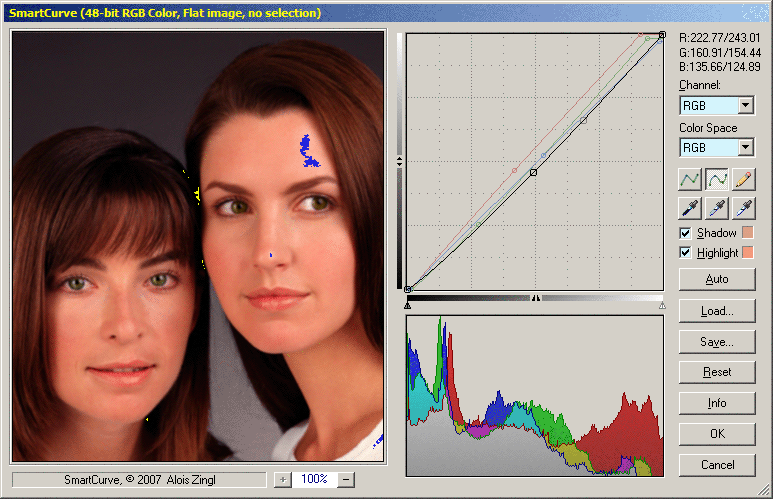Click the Reset button
The height and width of the screenshot is (499, 773).
[717, 372]
